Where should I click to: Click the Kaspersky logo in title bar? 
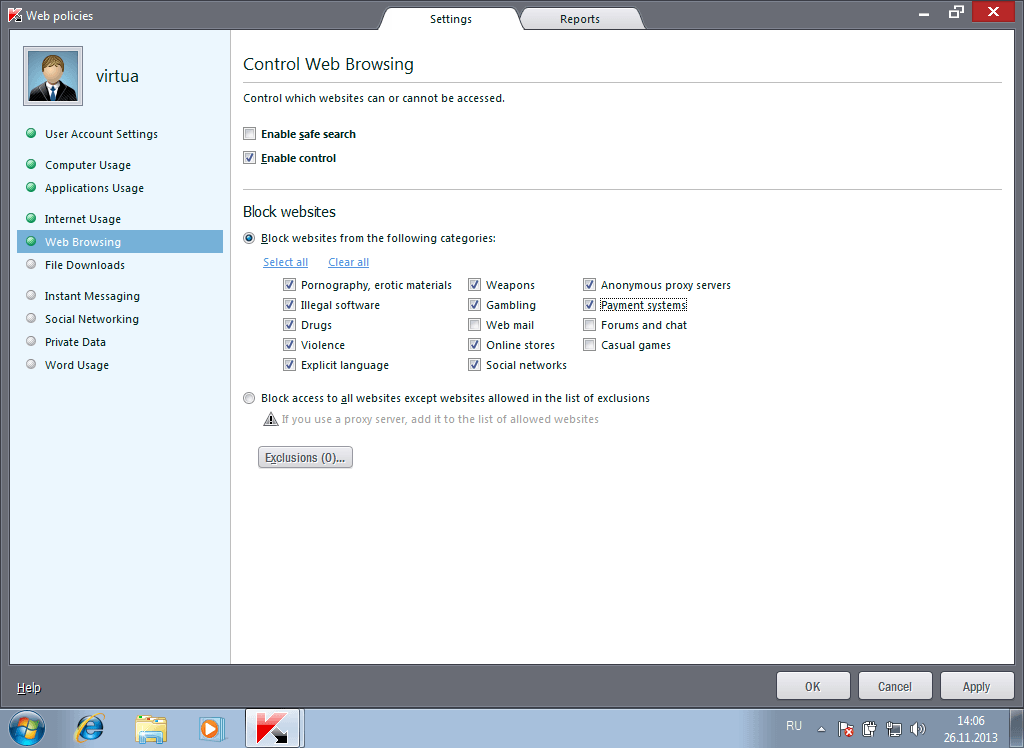15,15
